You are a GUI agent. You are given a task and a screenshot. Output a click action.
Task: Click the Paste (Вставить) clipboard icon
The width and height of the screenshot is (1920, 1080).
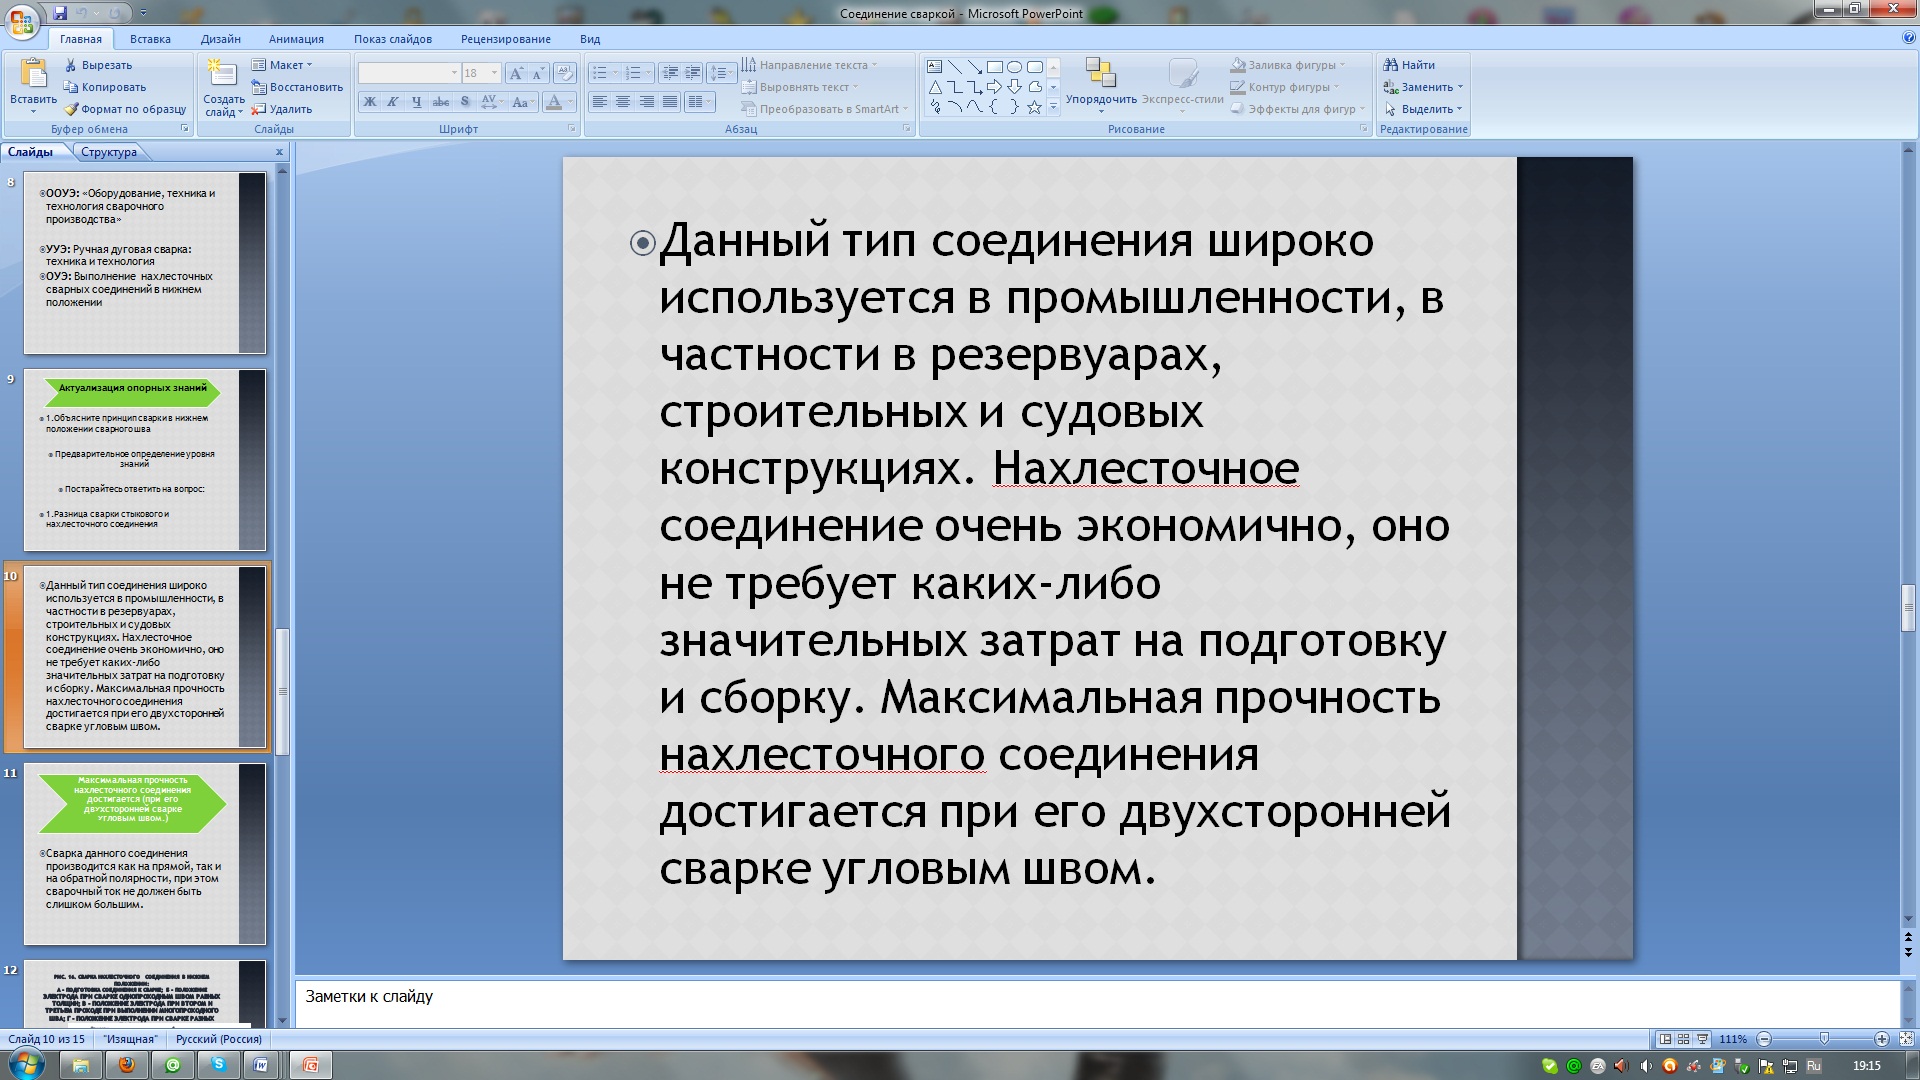click(x=33, y=74)
